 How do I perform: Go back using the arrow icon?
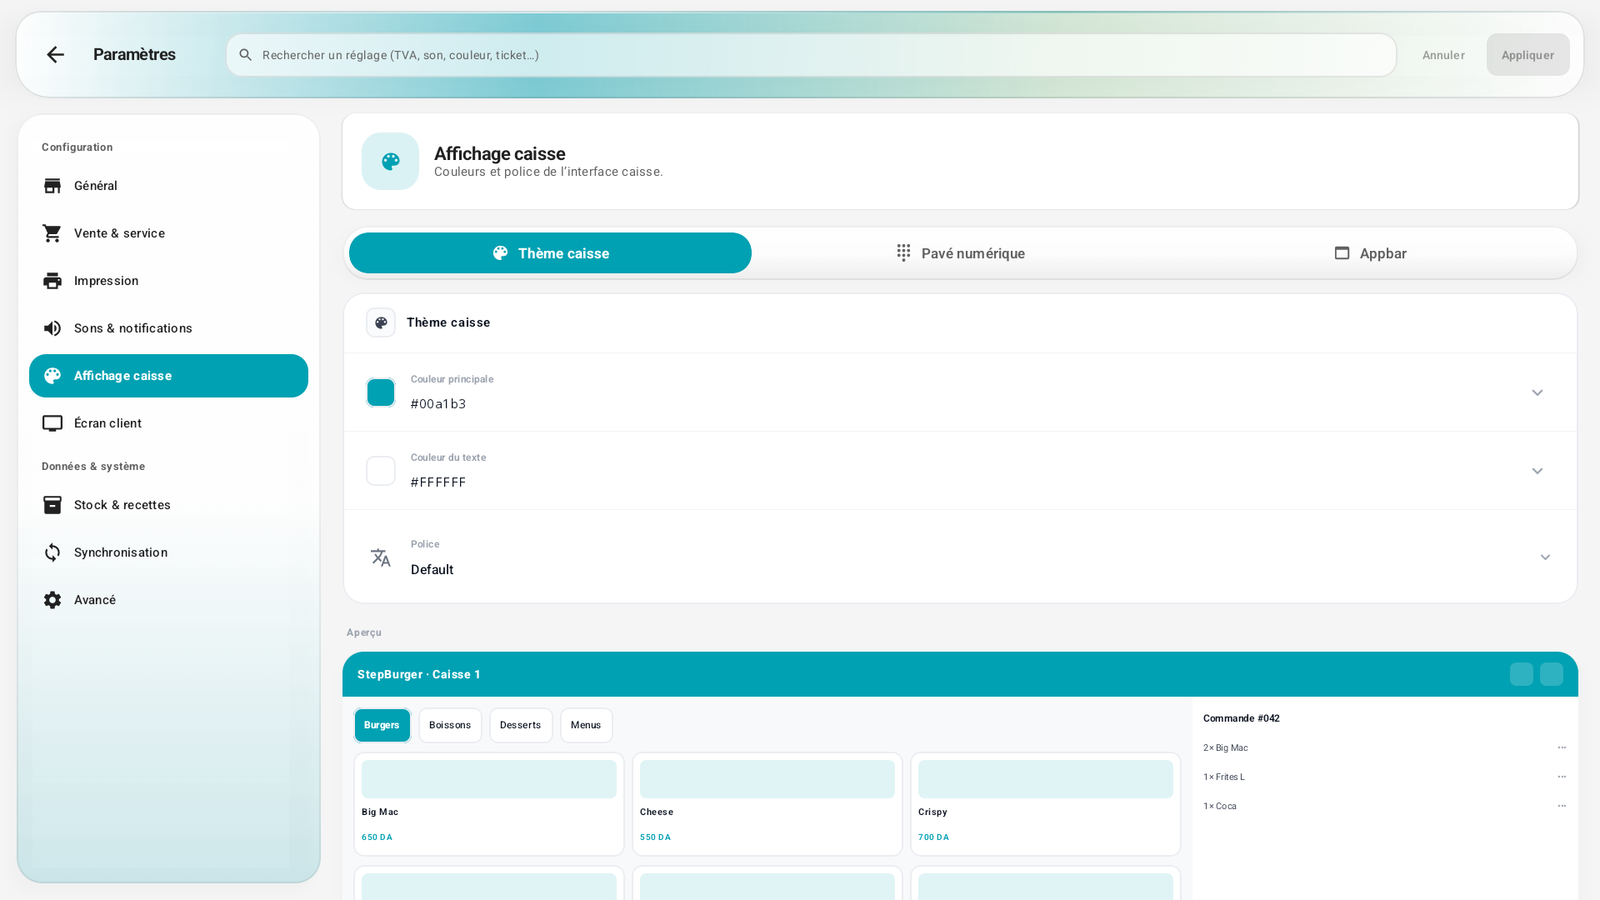[x=55, y=55]
